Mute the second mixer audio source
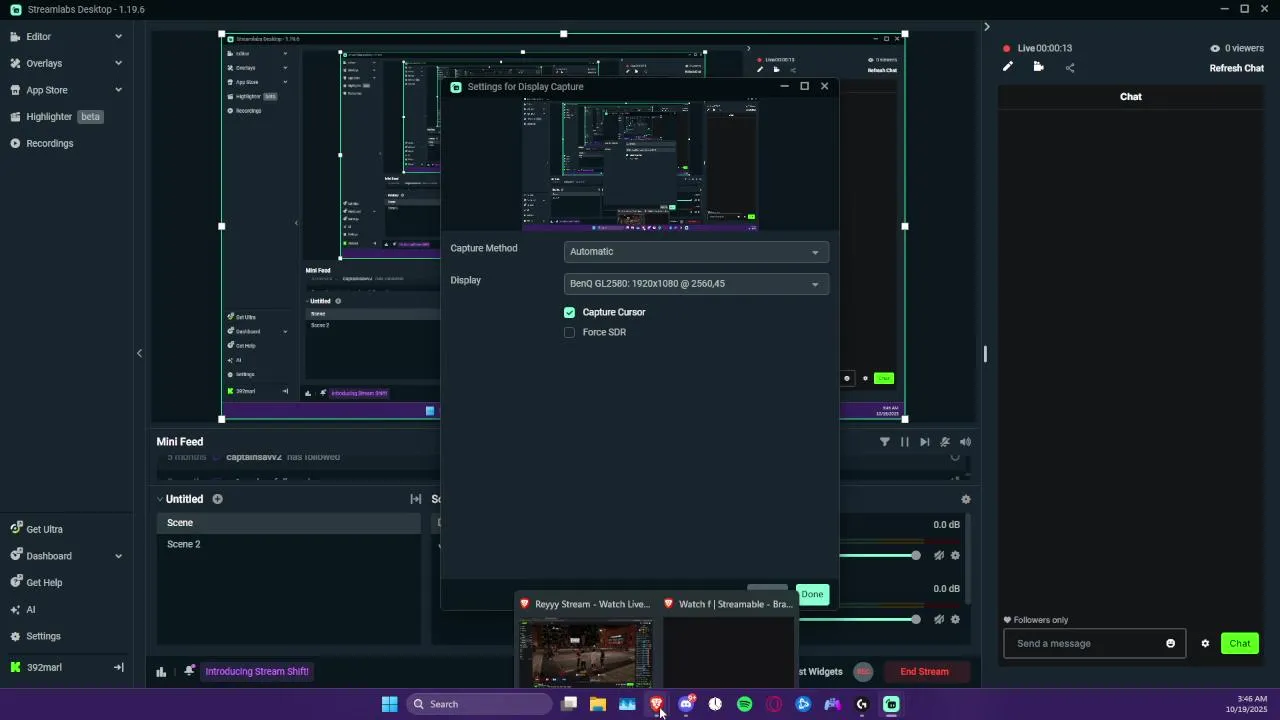The image size is (1280, 720). tap(939, 619)
